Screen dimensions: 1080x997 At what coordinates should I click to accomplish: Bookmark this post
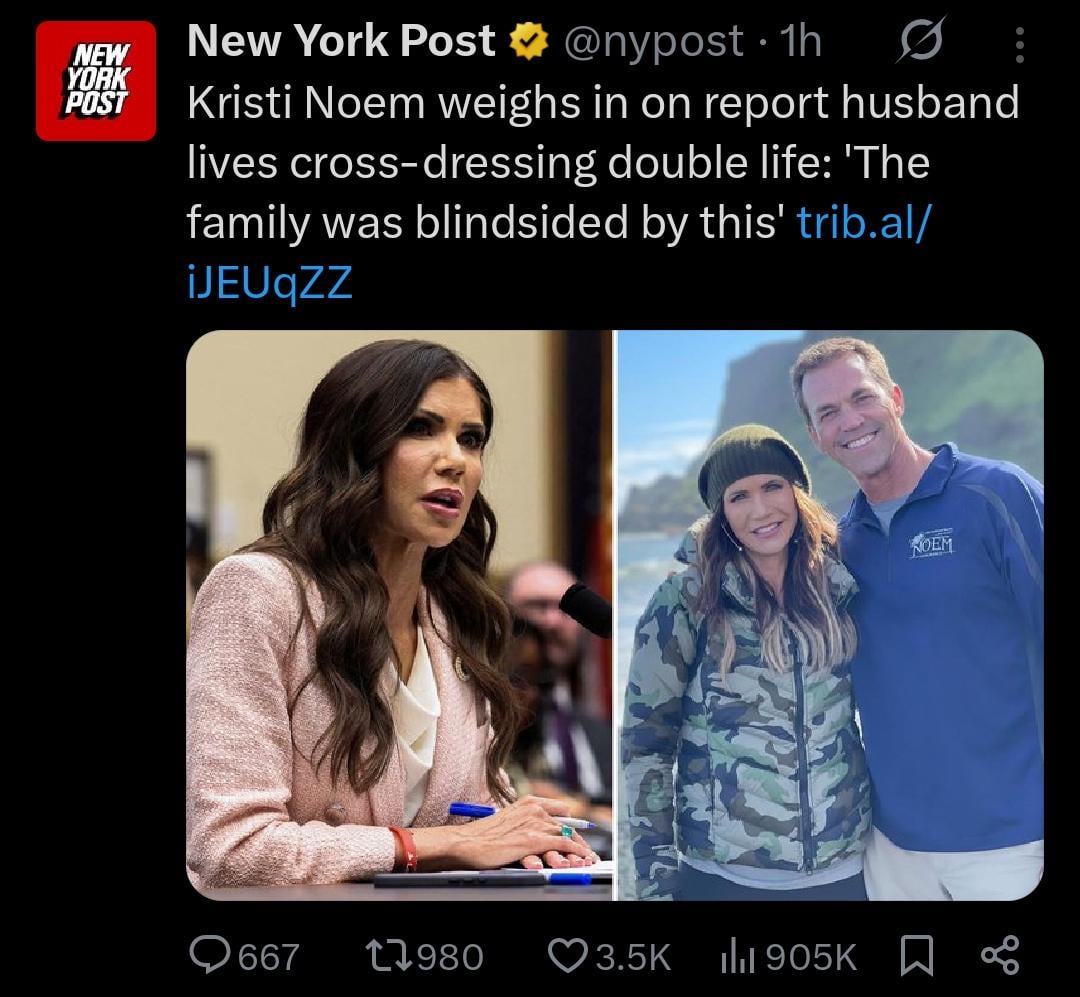point(917,955)
